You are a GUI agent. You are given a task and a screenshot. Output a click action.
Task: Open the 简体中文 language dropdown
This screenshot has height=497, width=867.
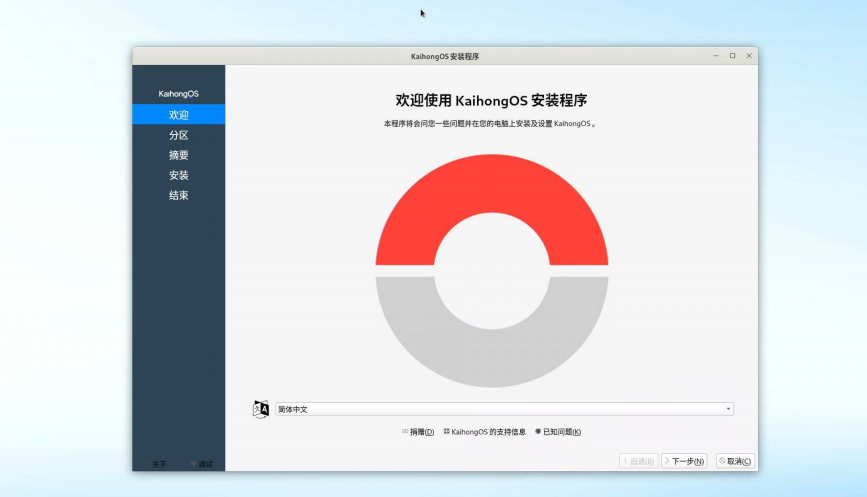point(504,409)
